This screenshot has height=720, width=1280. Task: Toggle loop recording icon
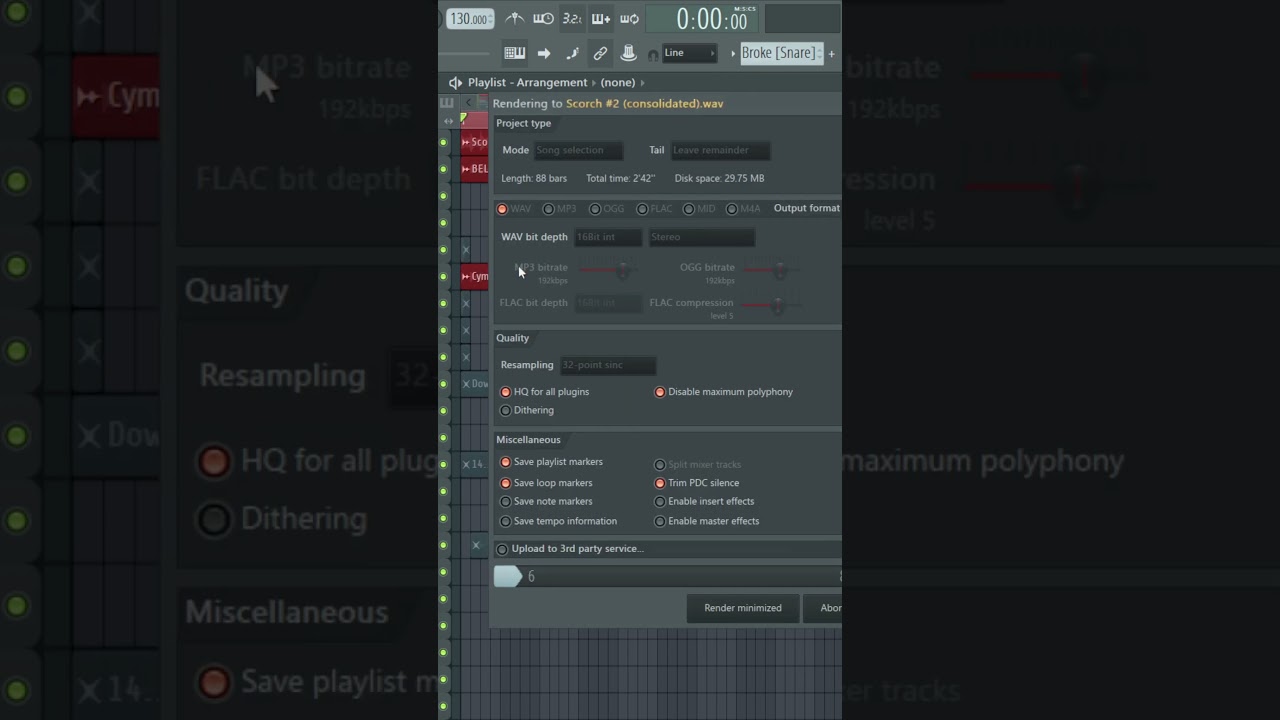click(x=630, y=18)
